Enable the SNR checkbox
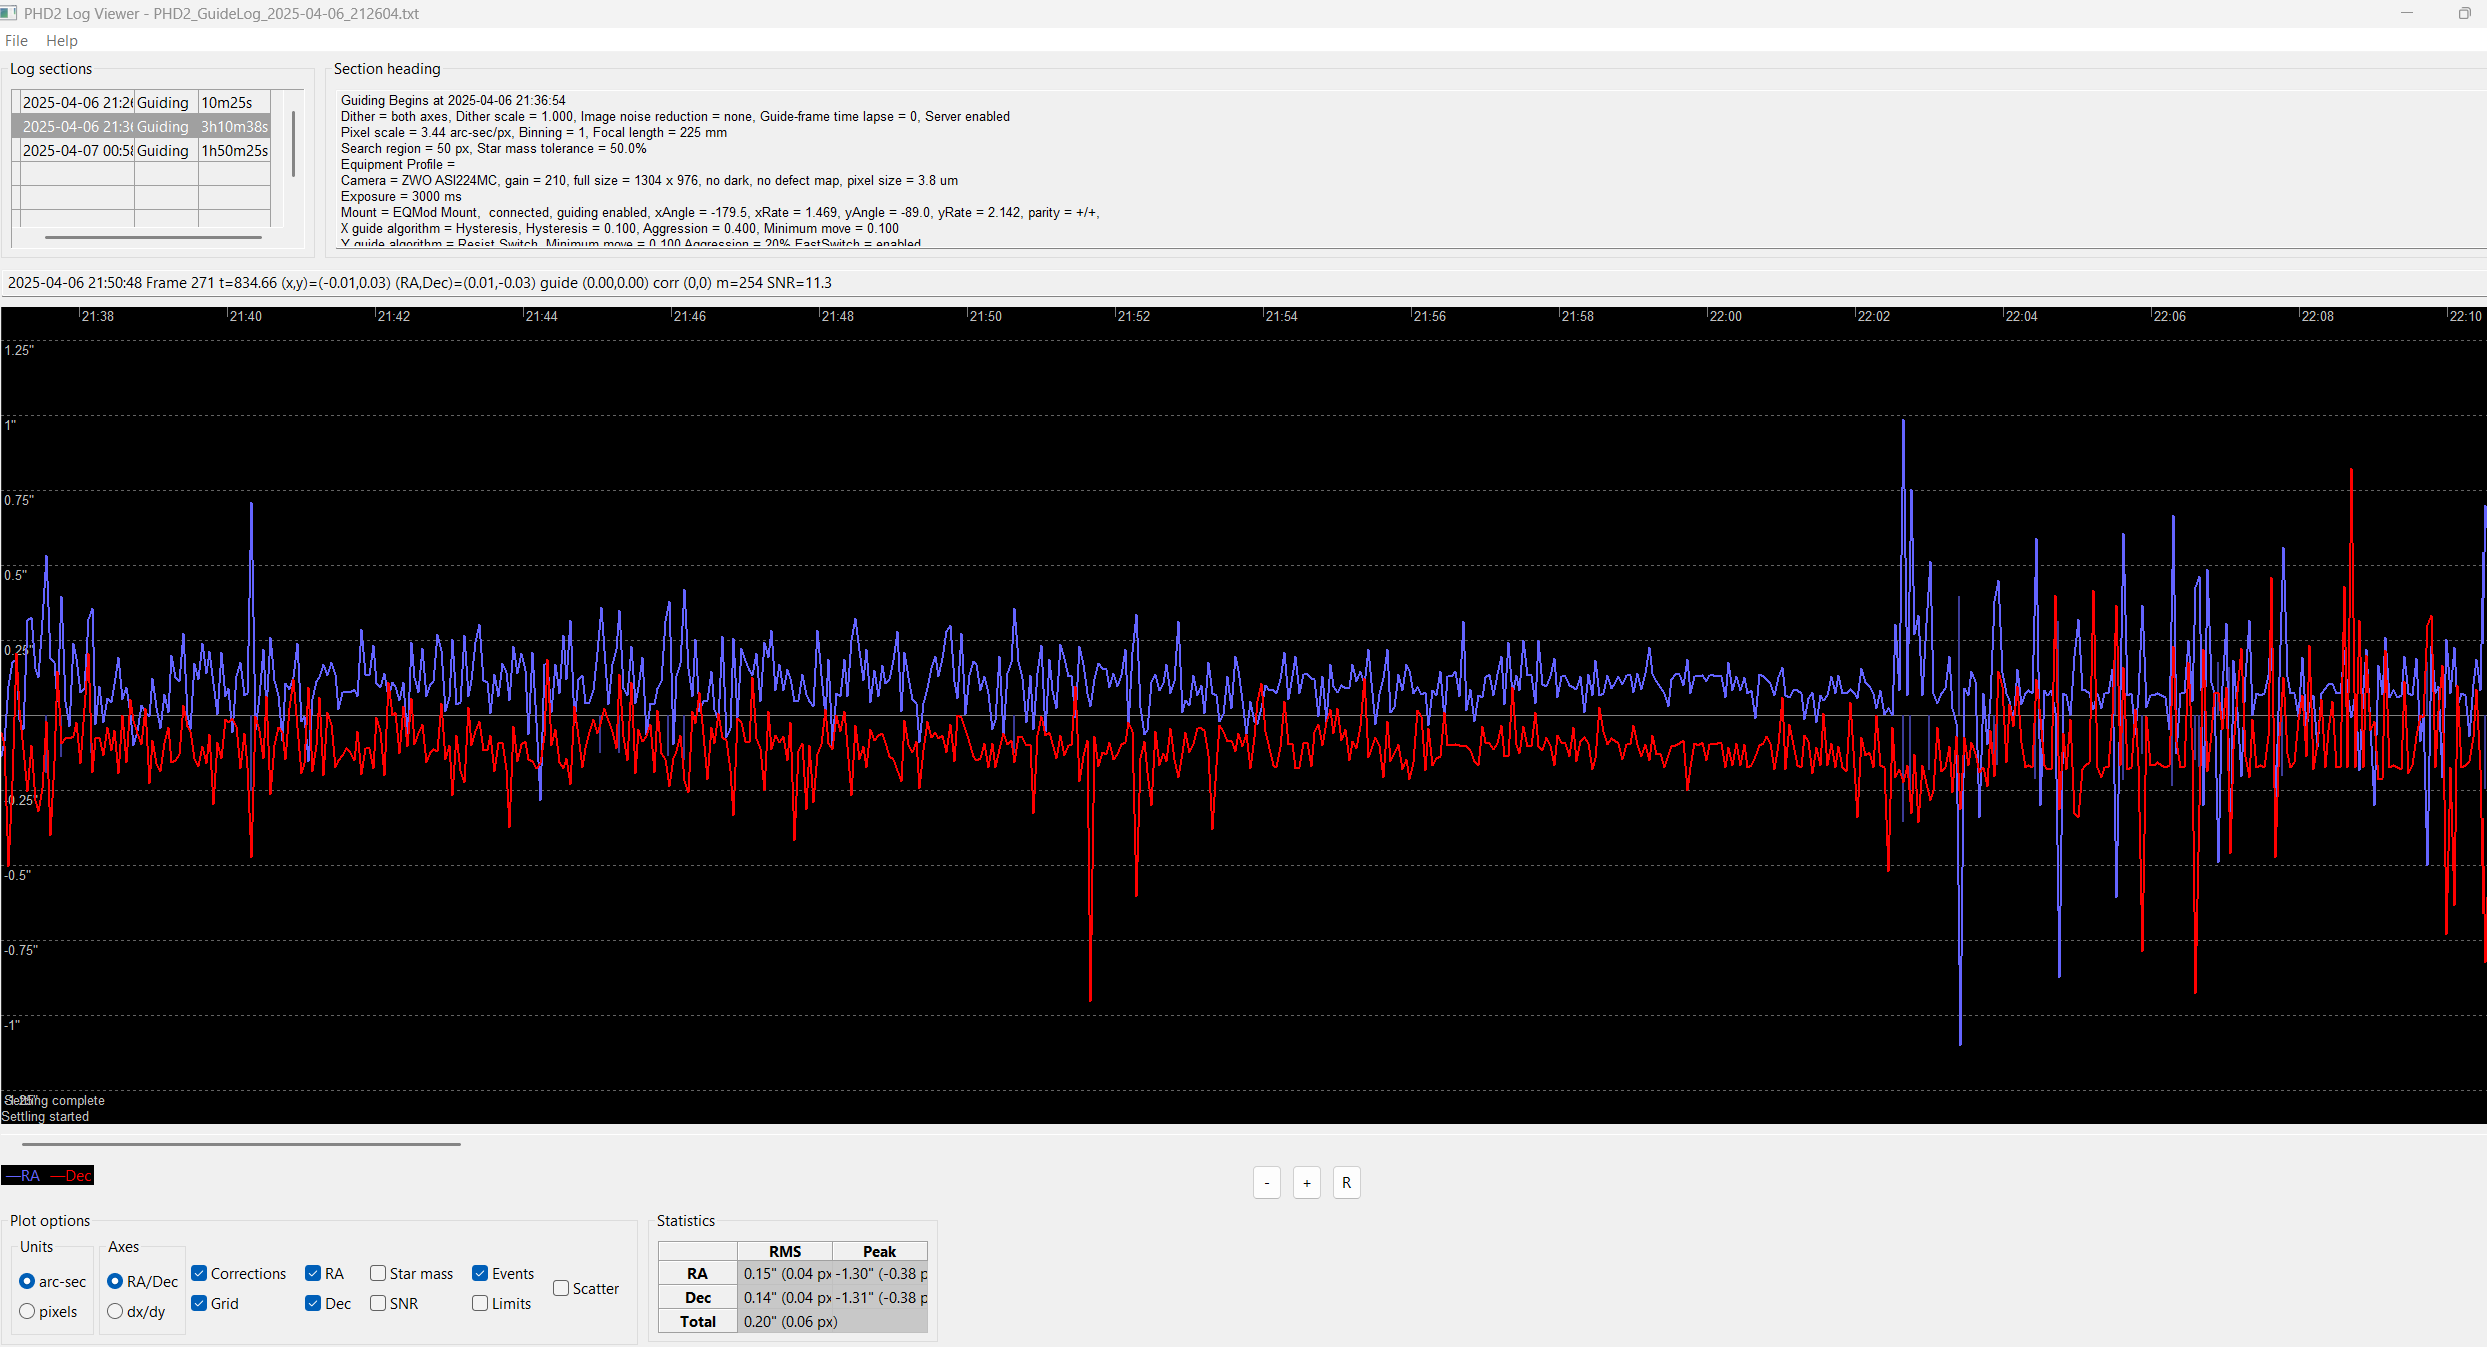This screenshot has height=1347, width=2487. (378, 1303)
